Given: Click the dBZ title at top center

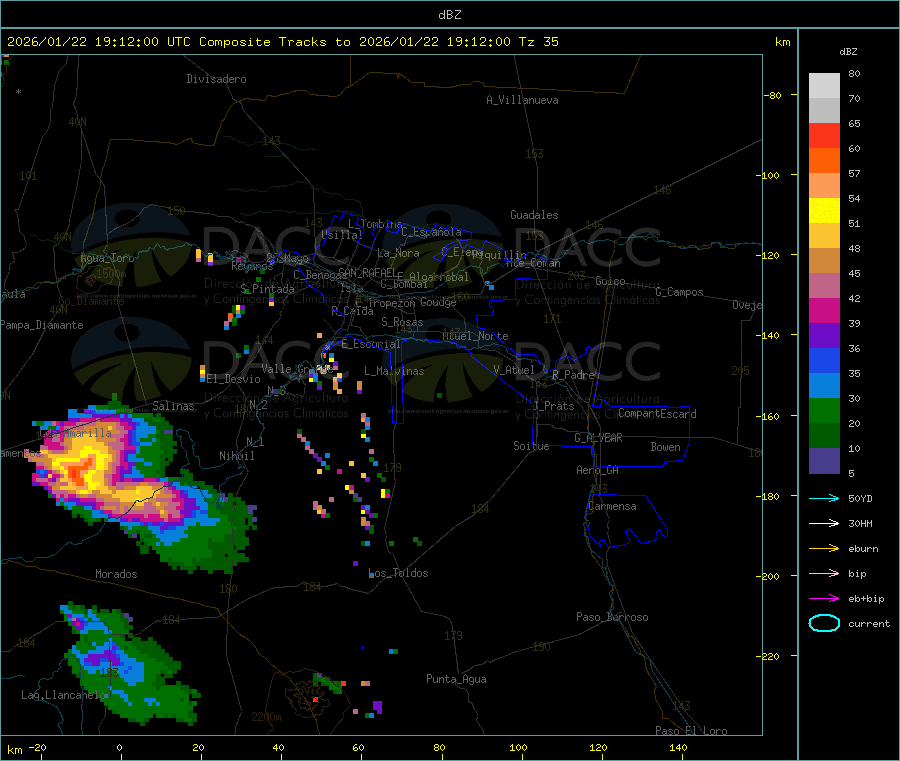Looking at the screenshot, I should [x=449, y=15].
